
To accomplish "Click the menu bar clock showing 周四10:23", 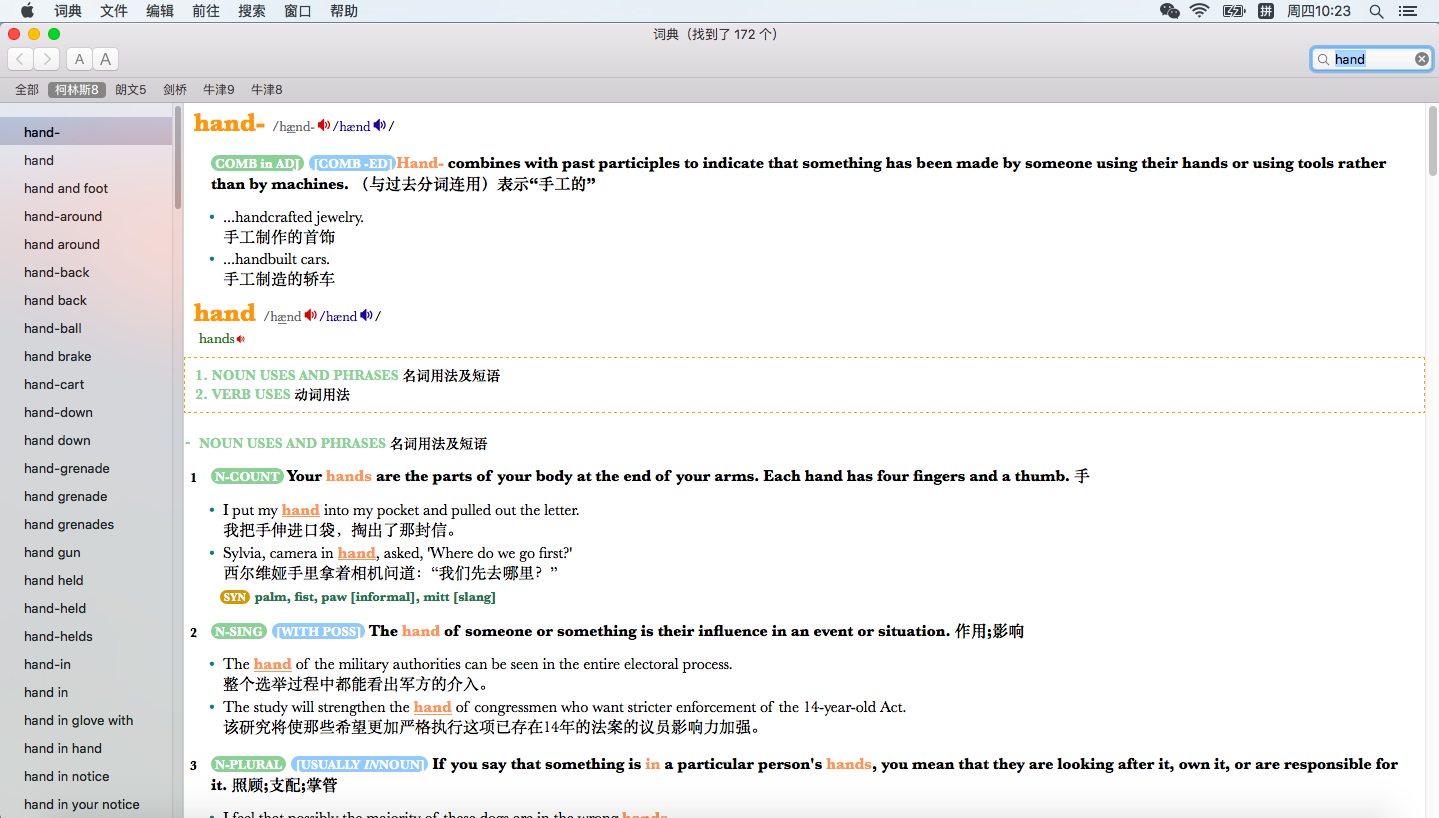I will (1318, 11).
